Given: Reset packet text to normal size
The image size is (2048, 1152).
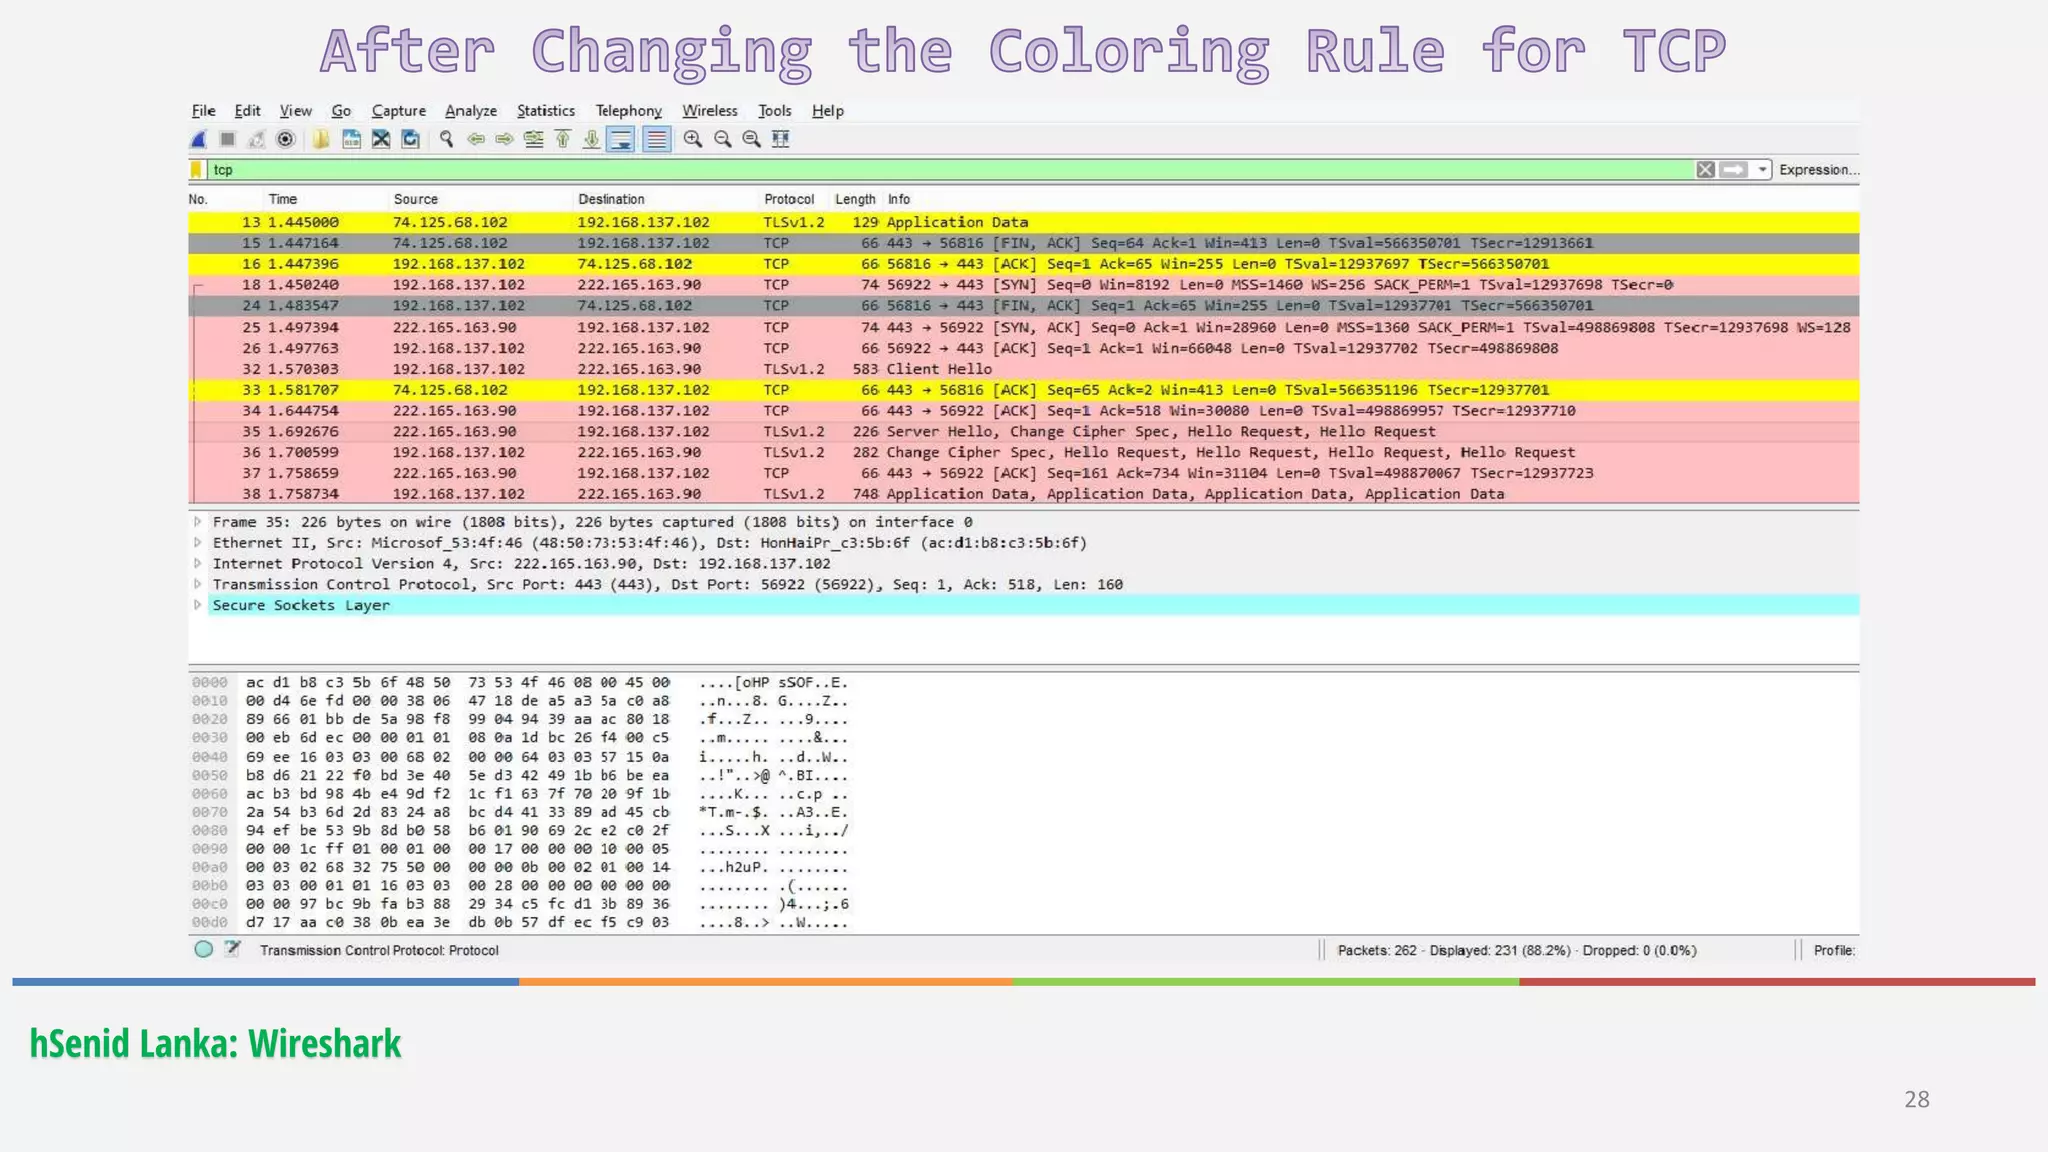Looking at the screenshot, I should 751,139.
